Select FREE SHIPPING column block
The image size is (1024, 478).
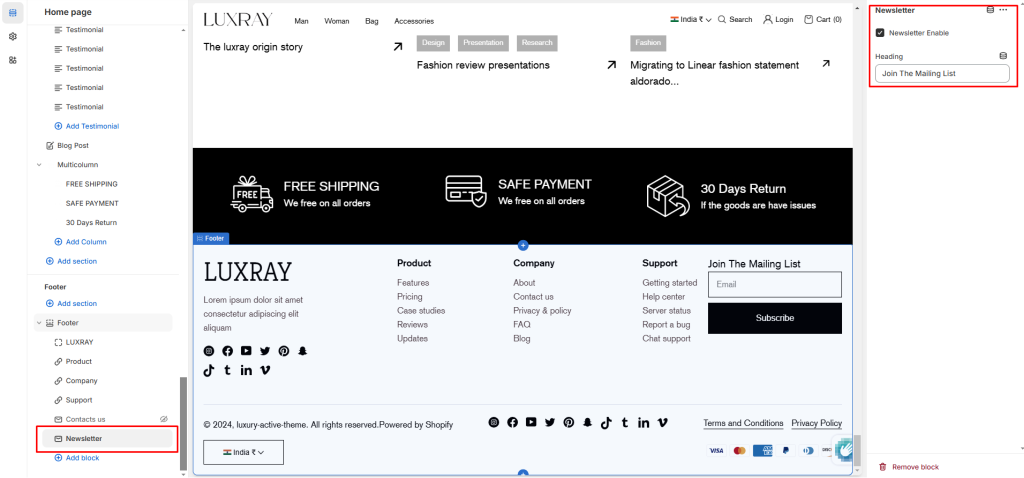(91, 184)
